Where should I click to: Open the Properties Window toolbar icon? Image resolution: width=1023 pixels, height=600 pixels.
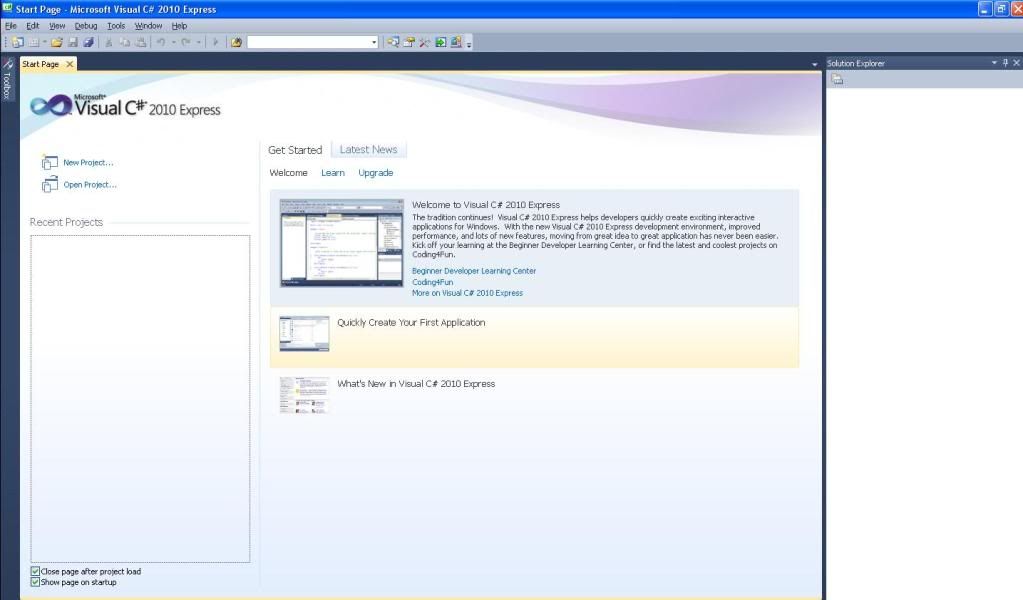pos(409,42)
